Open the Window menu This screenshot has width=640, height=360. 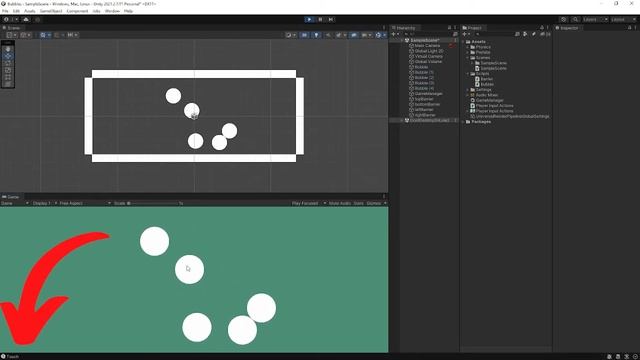click(112, 11)
